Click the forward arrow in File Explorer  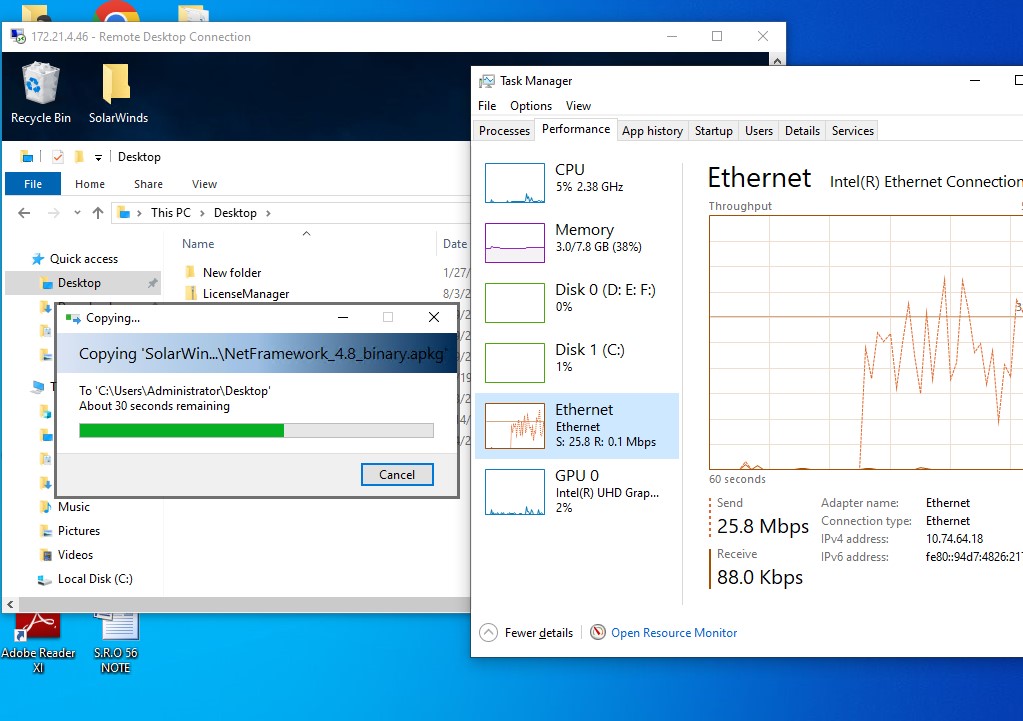[x=53, y=213]
